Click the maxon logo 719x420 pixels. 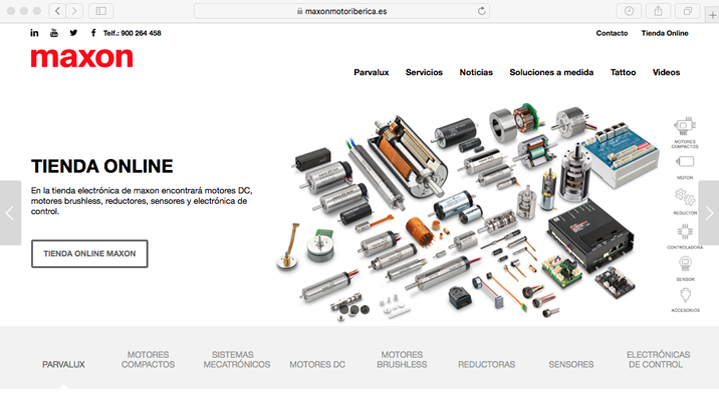(x=82, y=58)
